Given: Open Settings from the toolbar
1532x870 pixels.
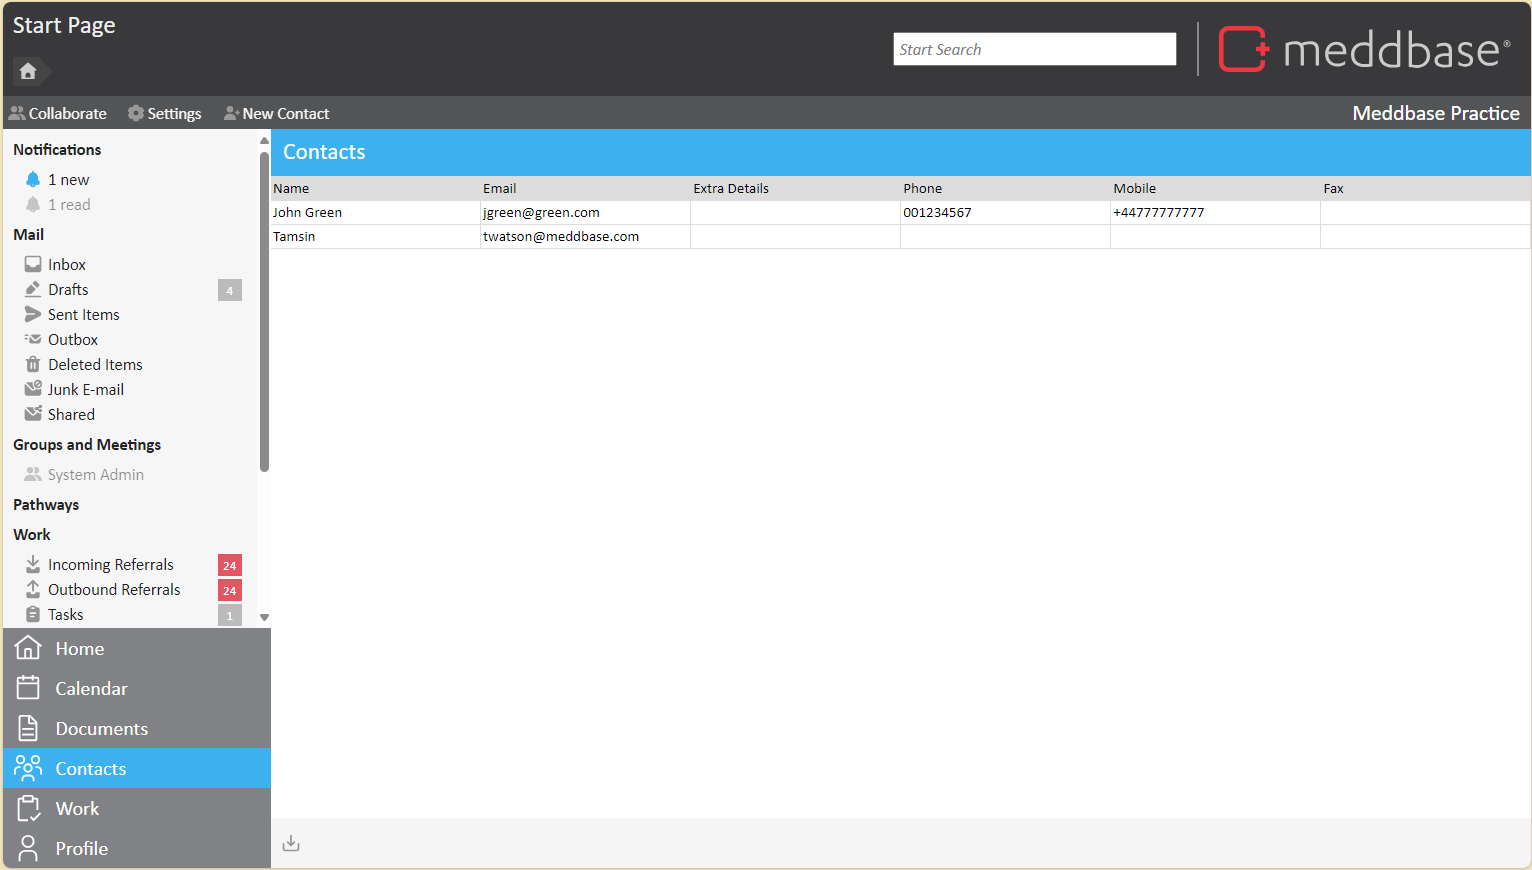Looking at the screenshot, I should (x=165, y=114).
